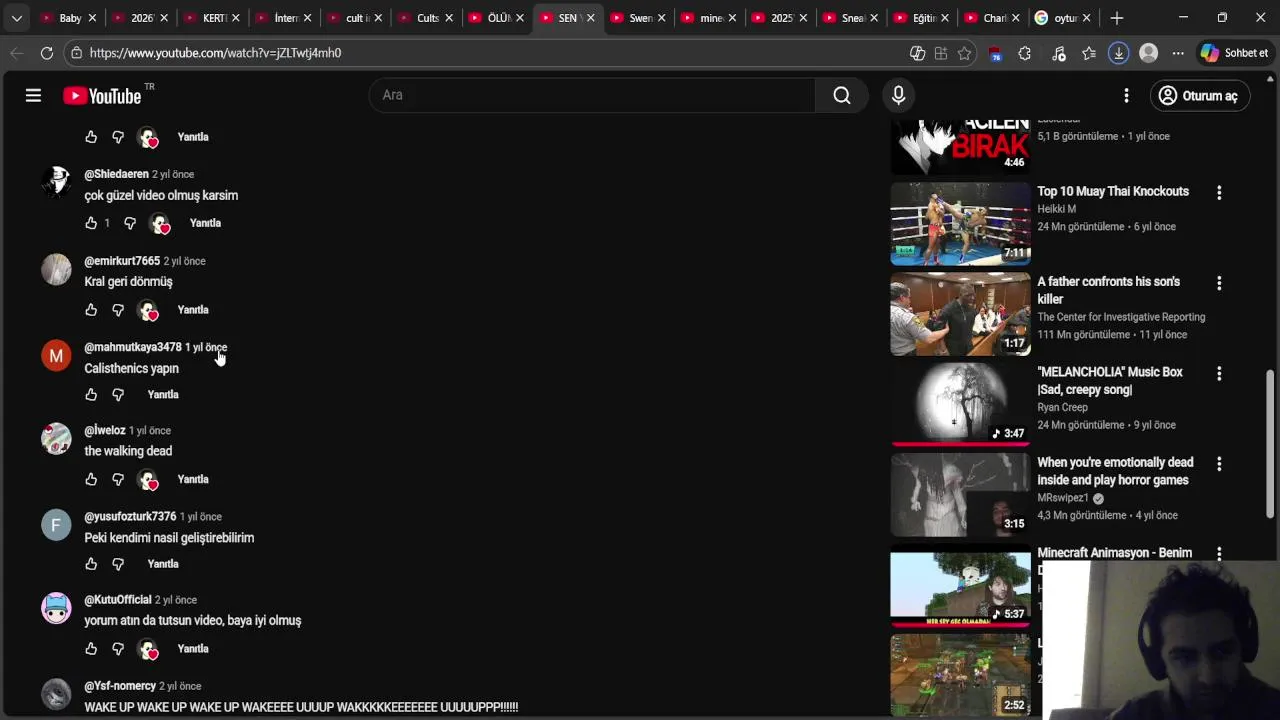Click the search magnifier button
Viewport: 1280px width, 720px height.
(842, 95)
